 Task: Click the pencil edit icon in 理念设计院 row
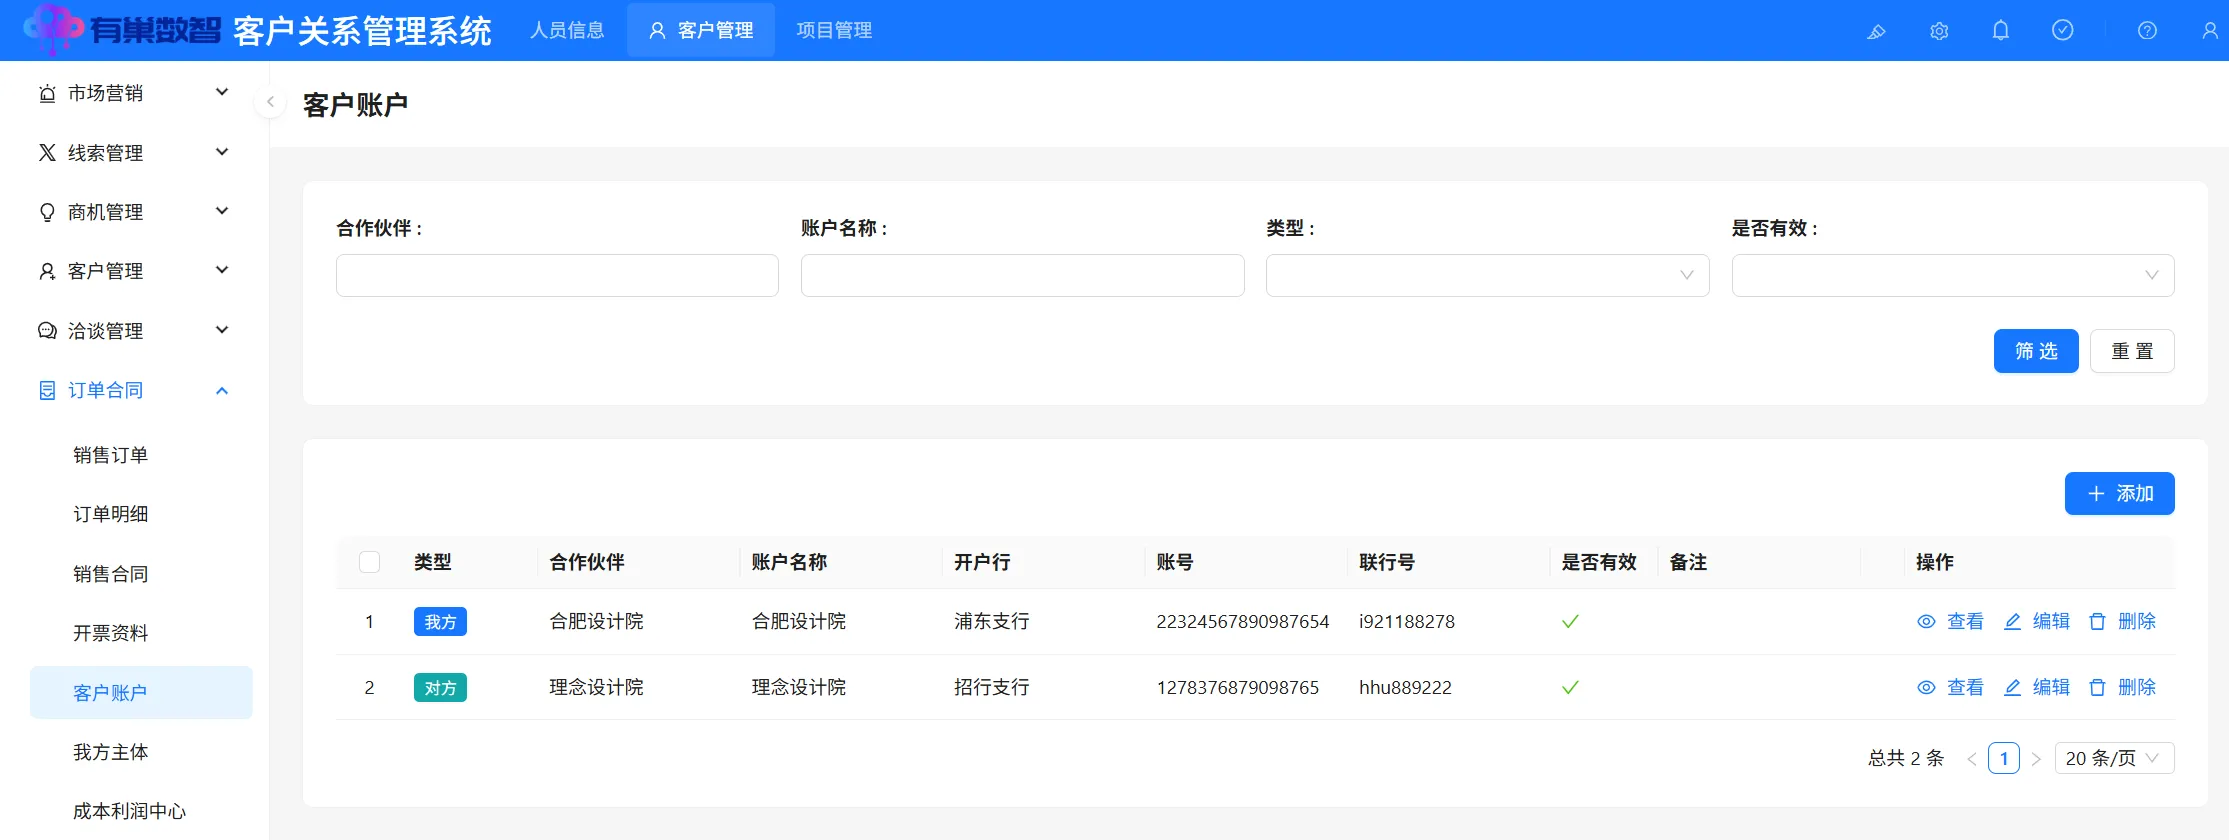tap(2013, 688)
